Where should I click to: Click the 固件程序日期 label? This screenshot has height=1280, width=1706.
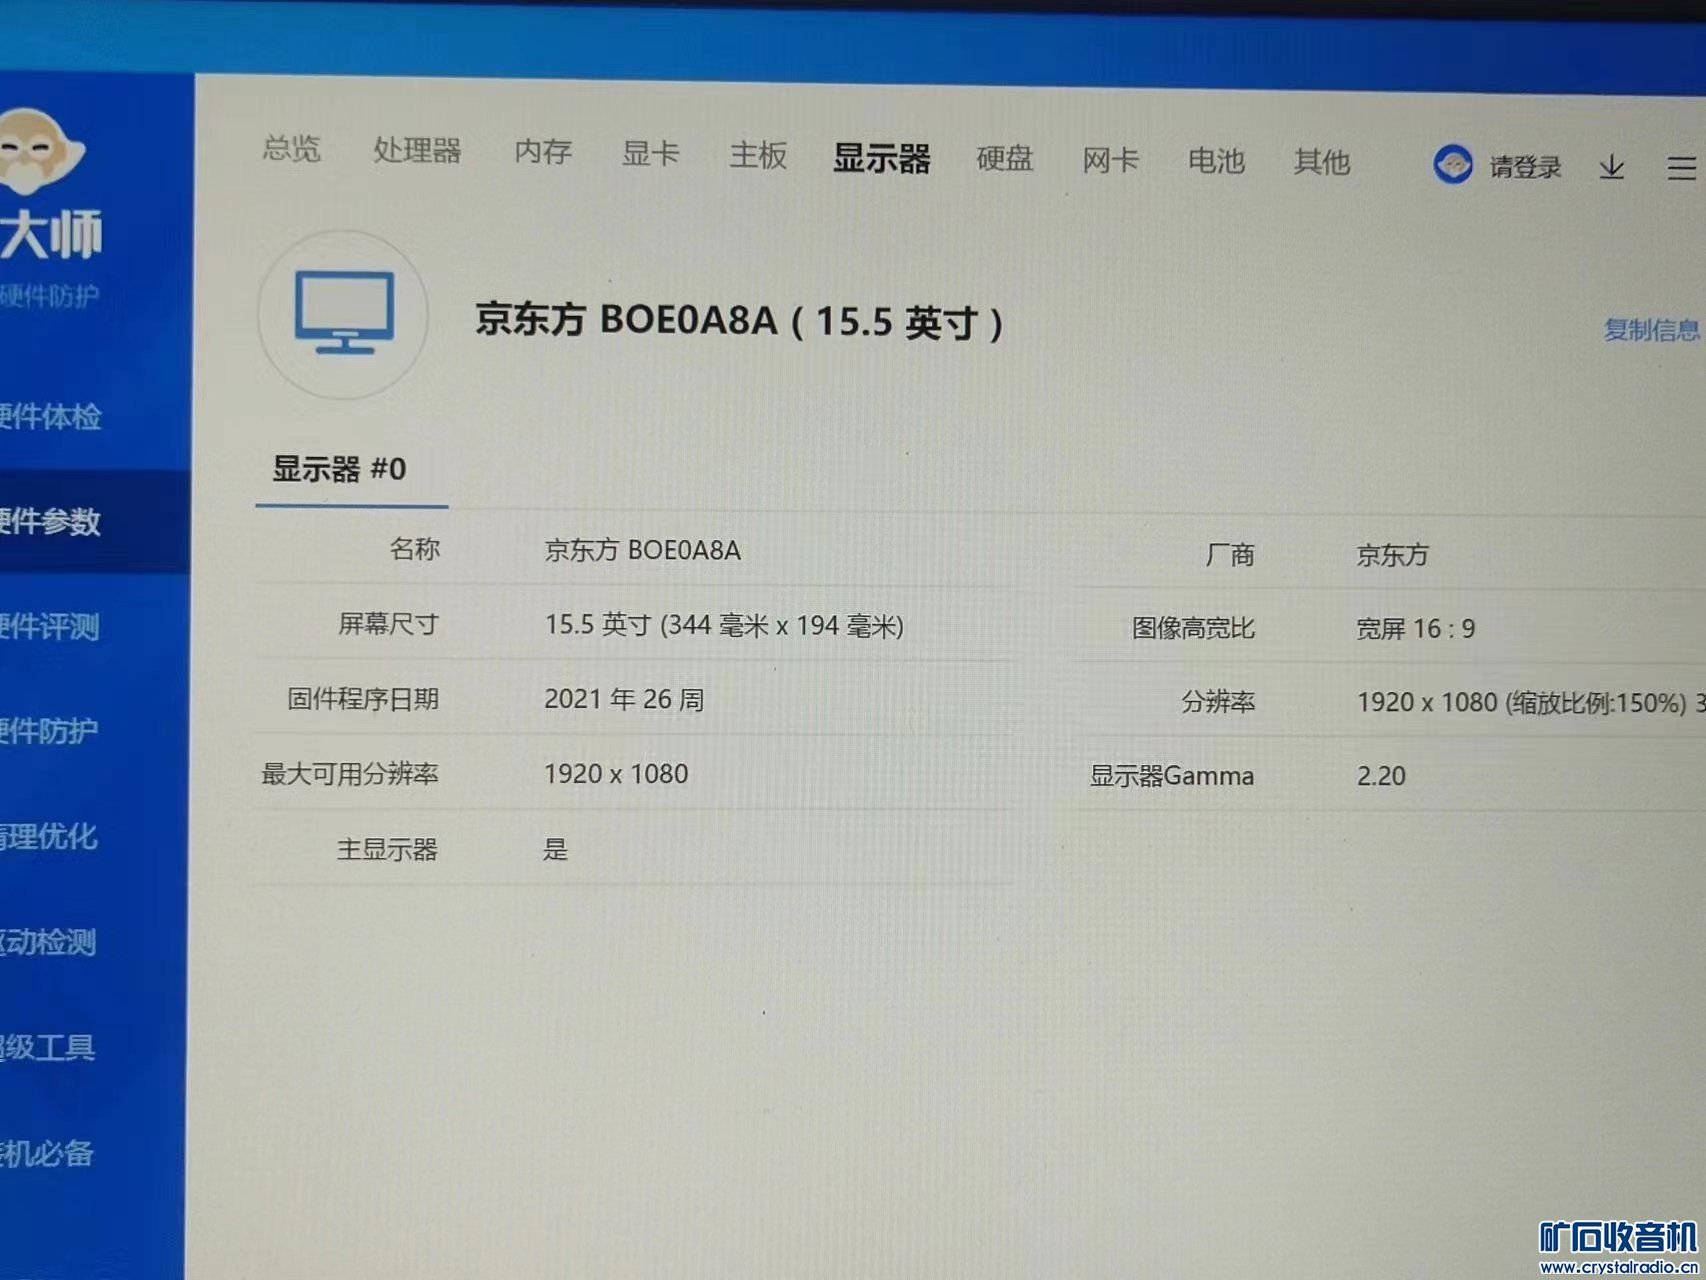[x=363, y=699]
